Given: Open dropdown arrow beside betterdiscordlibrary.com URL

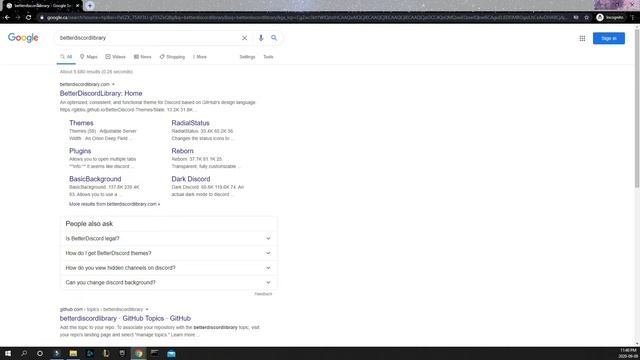Looking at the screenshot, I should coord(113,84).
